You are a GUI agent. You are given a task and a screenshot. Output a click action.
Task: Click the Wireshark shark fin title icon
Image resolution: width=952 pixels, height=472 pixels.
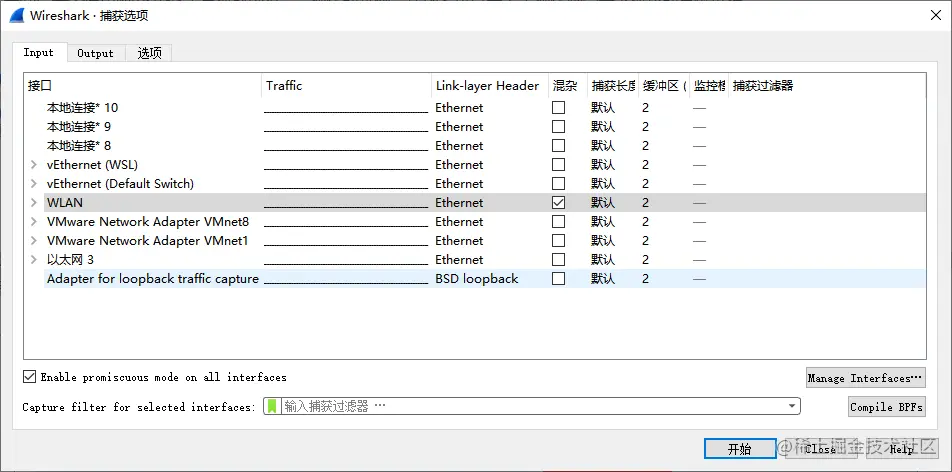click(x=16, y=15)
